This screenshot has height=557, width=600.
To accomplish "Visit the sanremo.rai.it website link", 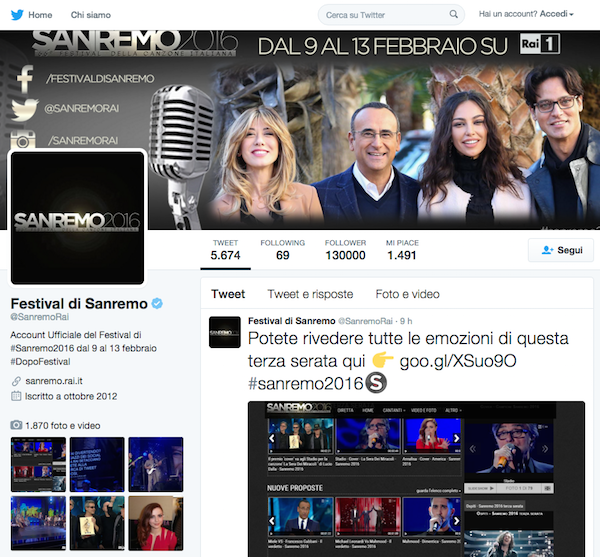I will pyautogui.click(x=54, y=381).
